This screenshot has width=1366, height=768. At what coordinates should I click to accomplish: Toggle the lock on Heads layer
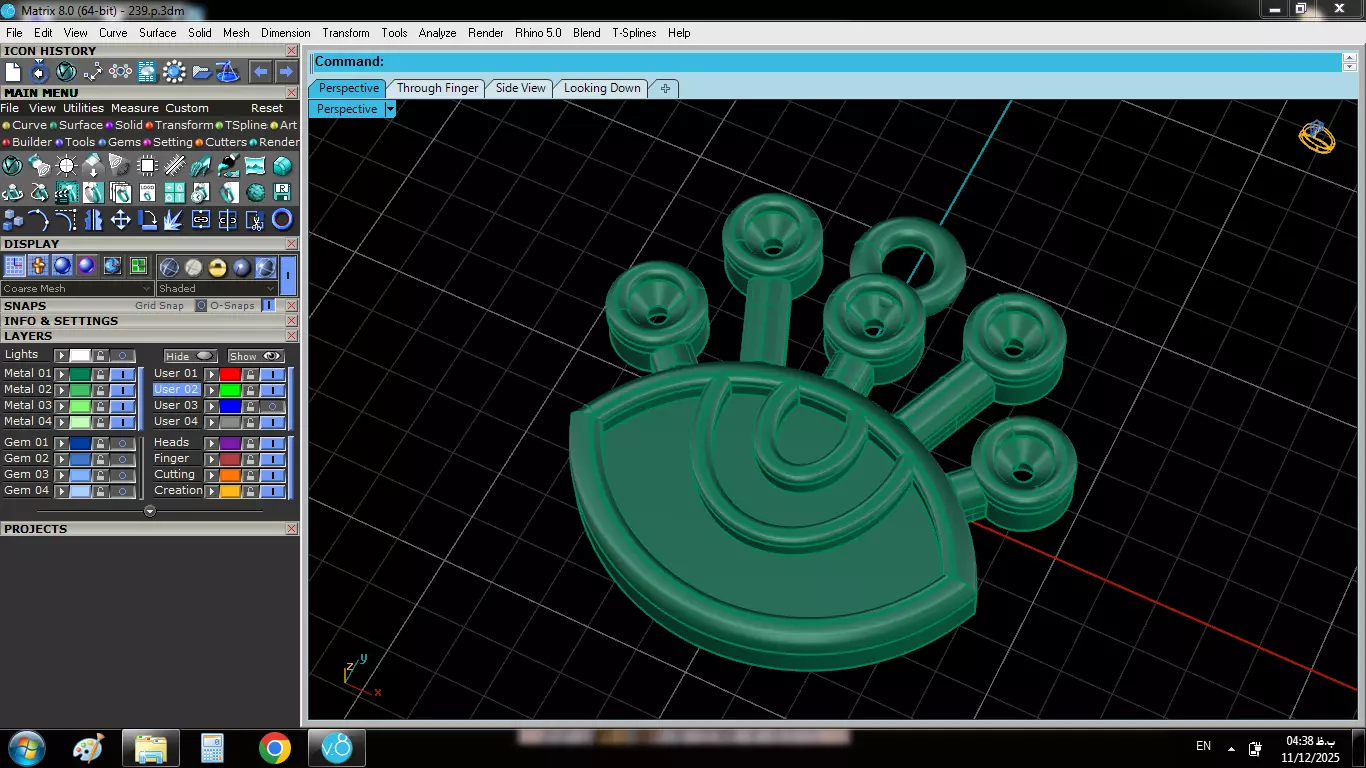[x=250, y=443]
